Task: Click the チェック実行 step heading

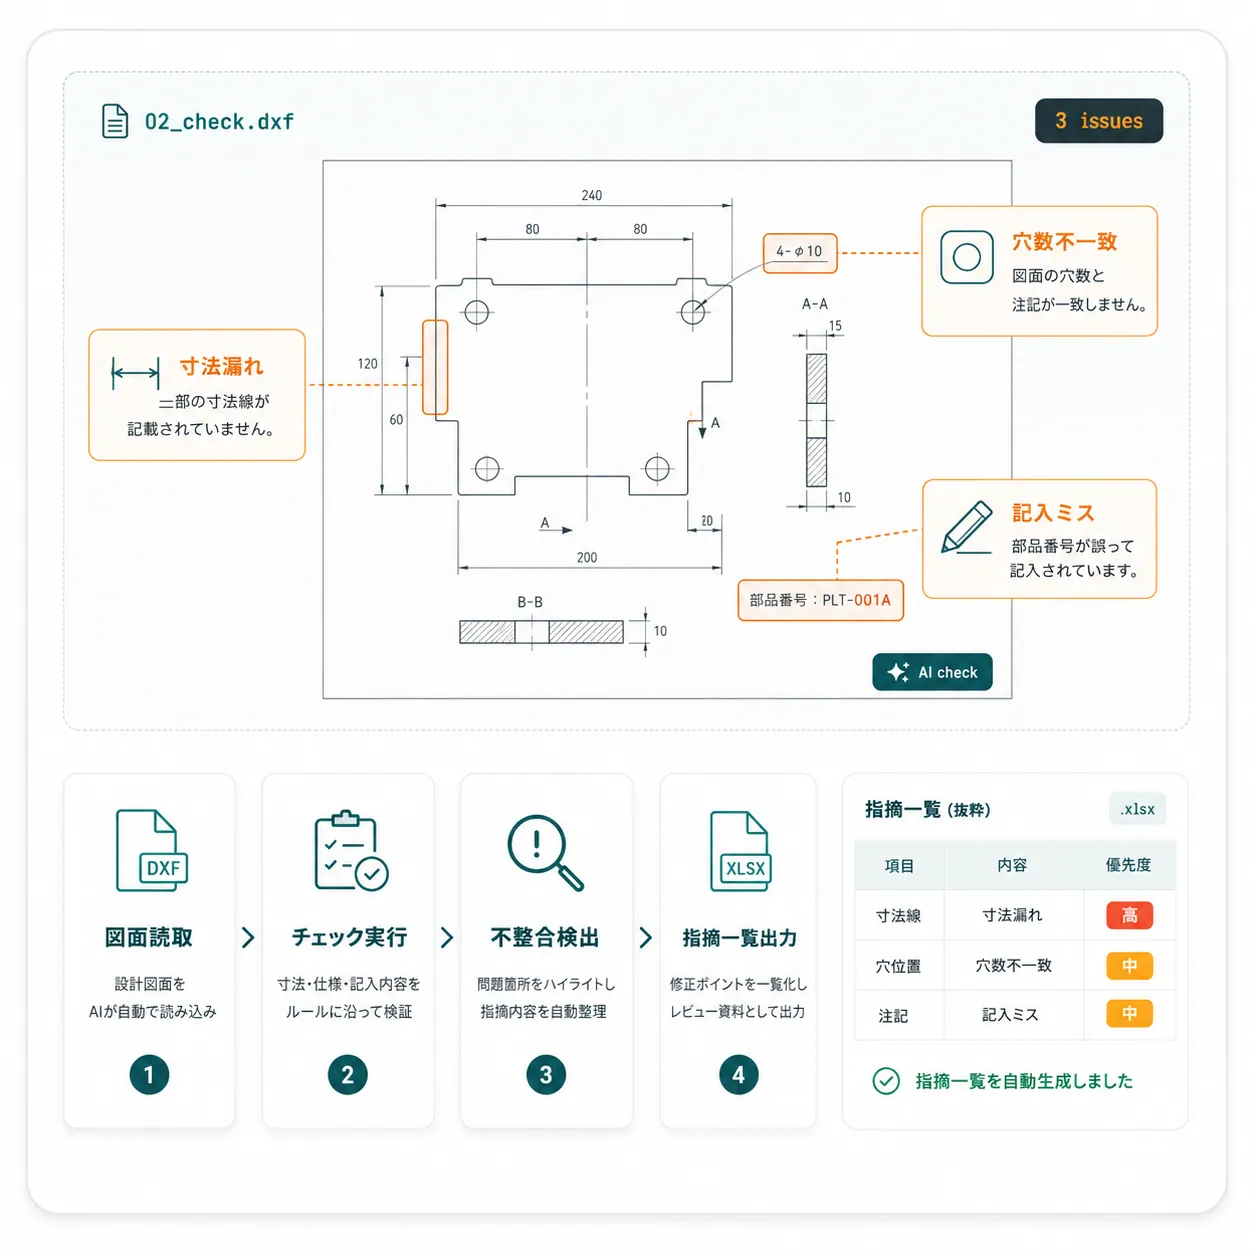Action: (x=349, y=937)
